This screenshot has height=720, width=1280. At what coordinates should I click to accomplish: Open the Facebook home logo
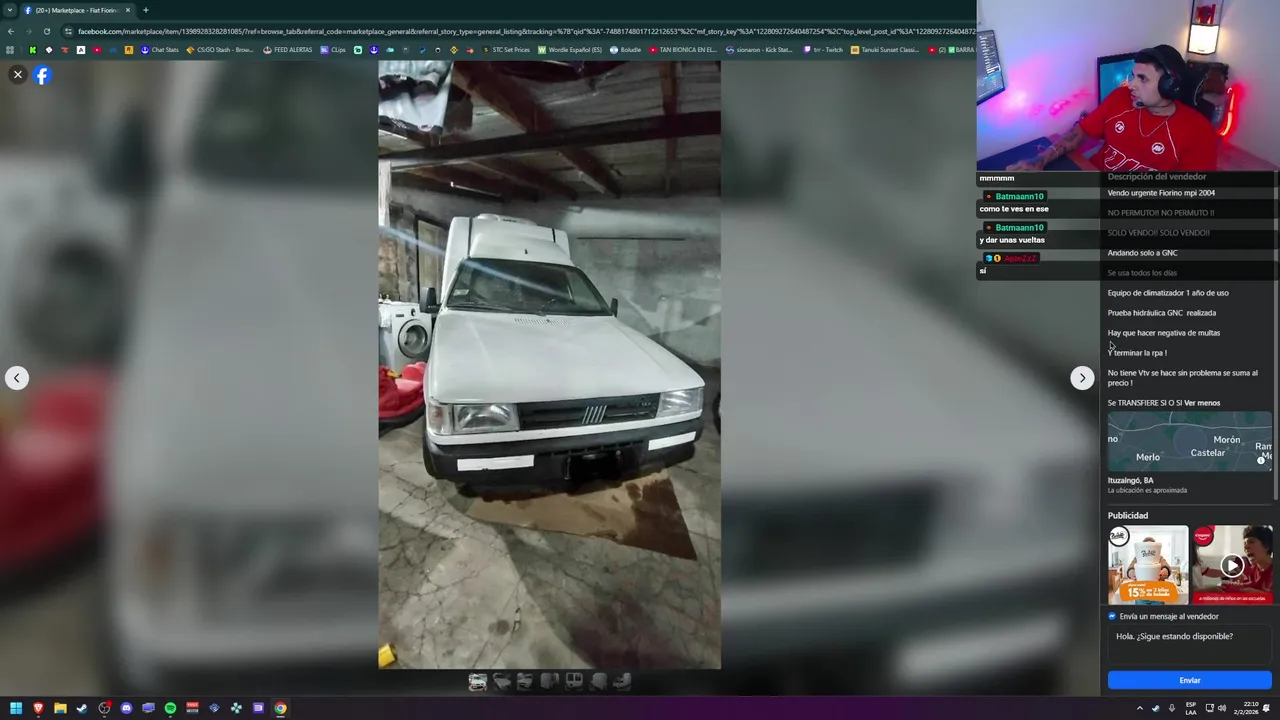(x=42, y=75)
